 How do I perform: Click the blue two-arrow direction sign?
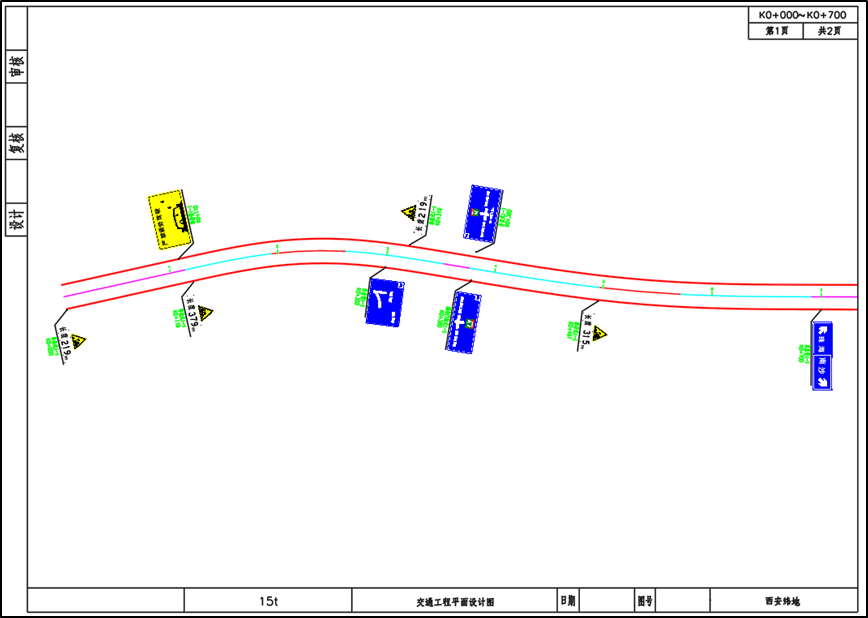coord(821,355)
